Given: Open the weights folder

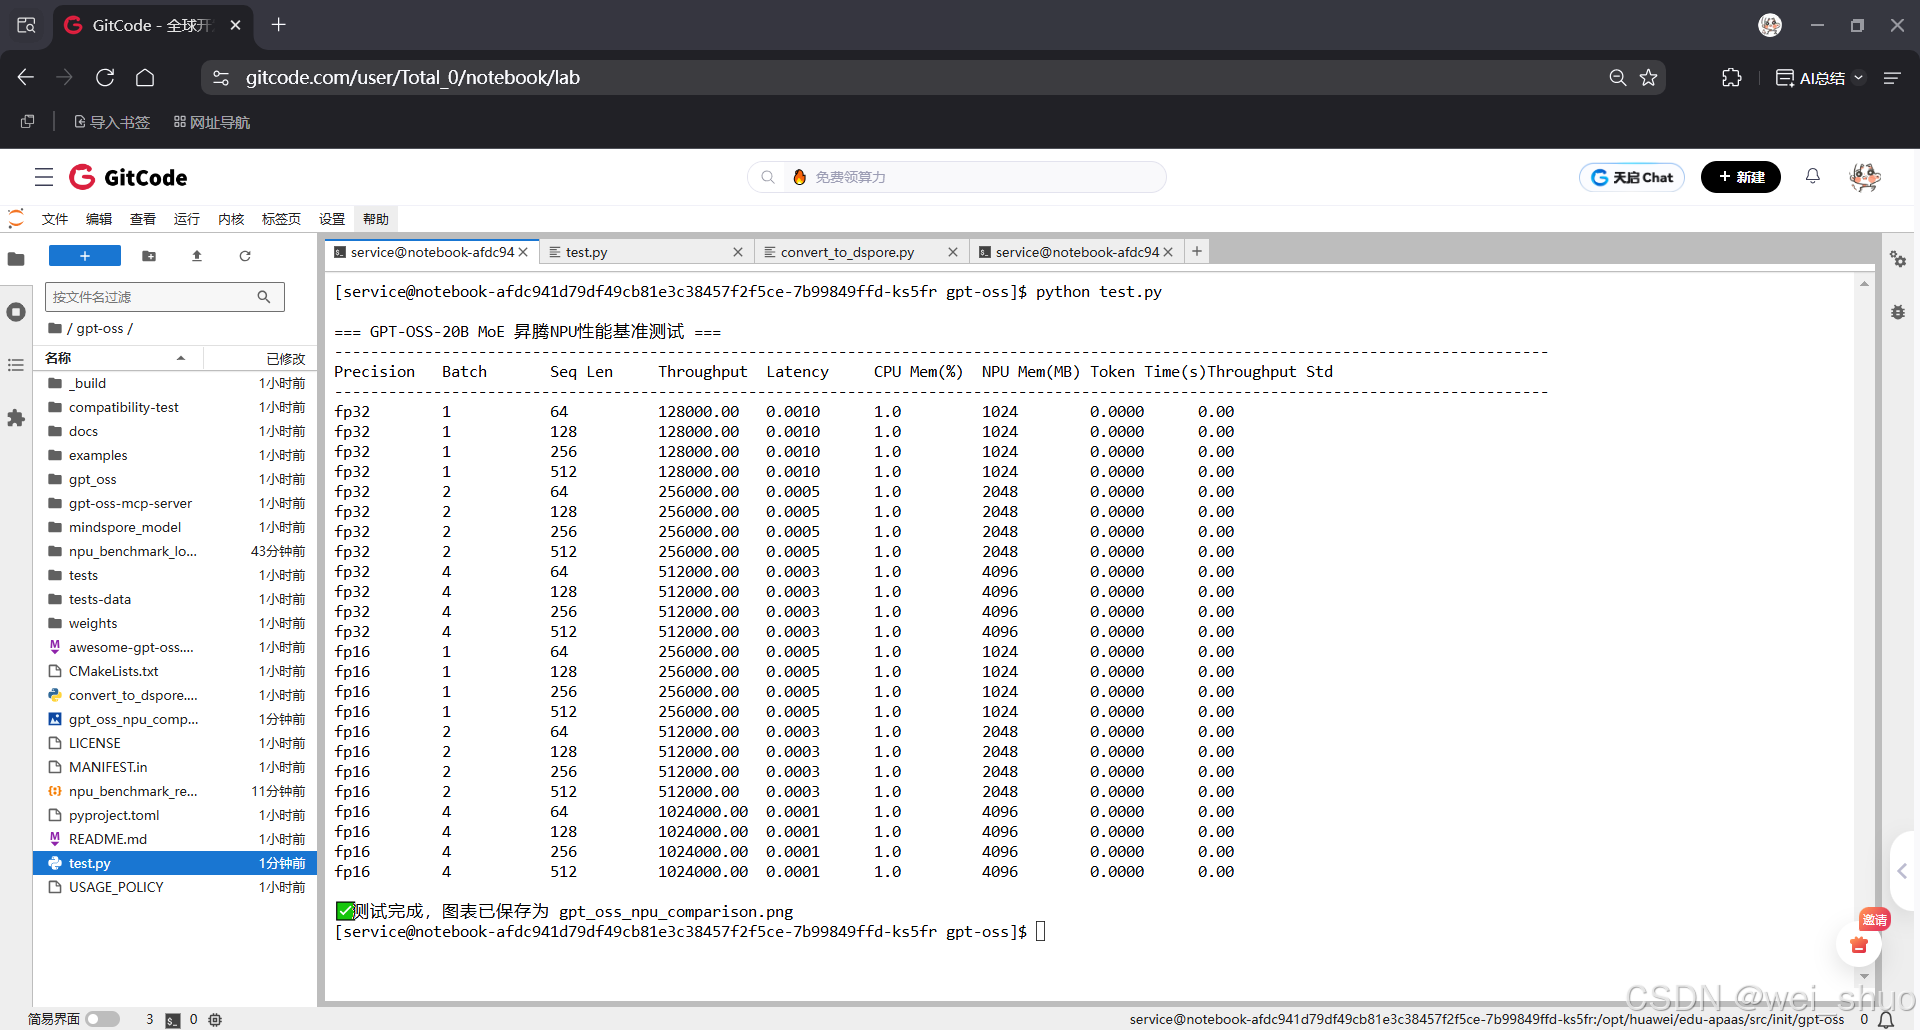Looking at the screenshot, I should (176, 623).
